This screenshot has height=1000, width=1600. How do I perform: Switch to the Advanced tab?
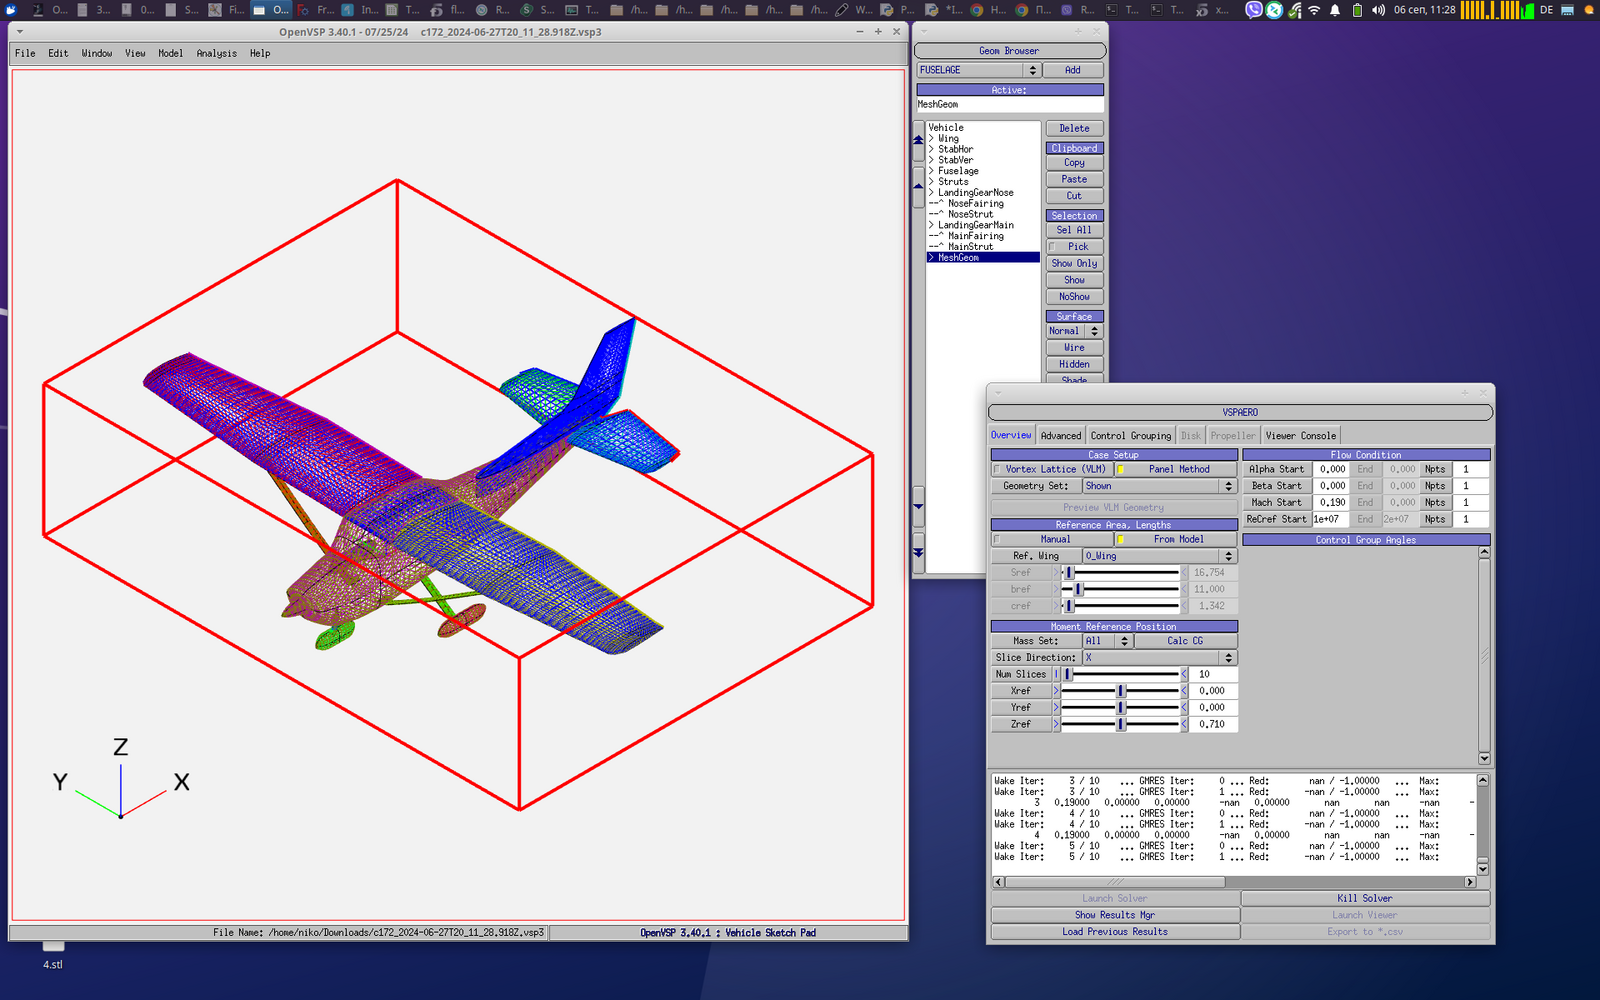click(1060, 436)
